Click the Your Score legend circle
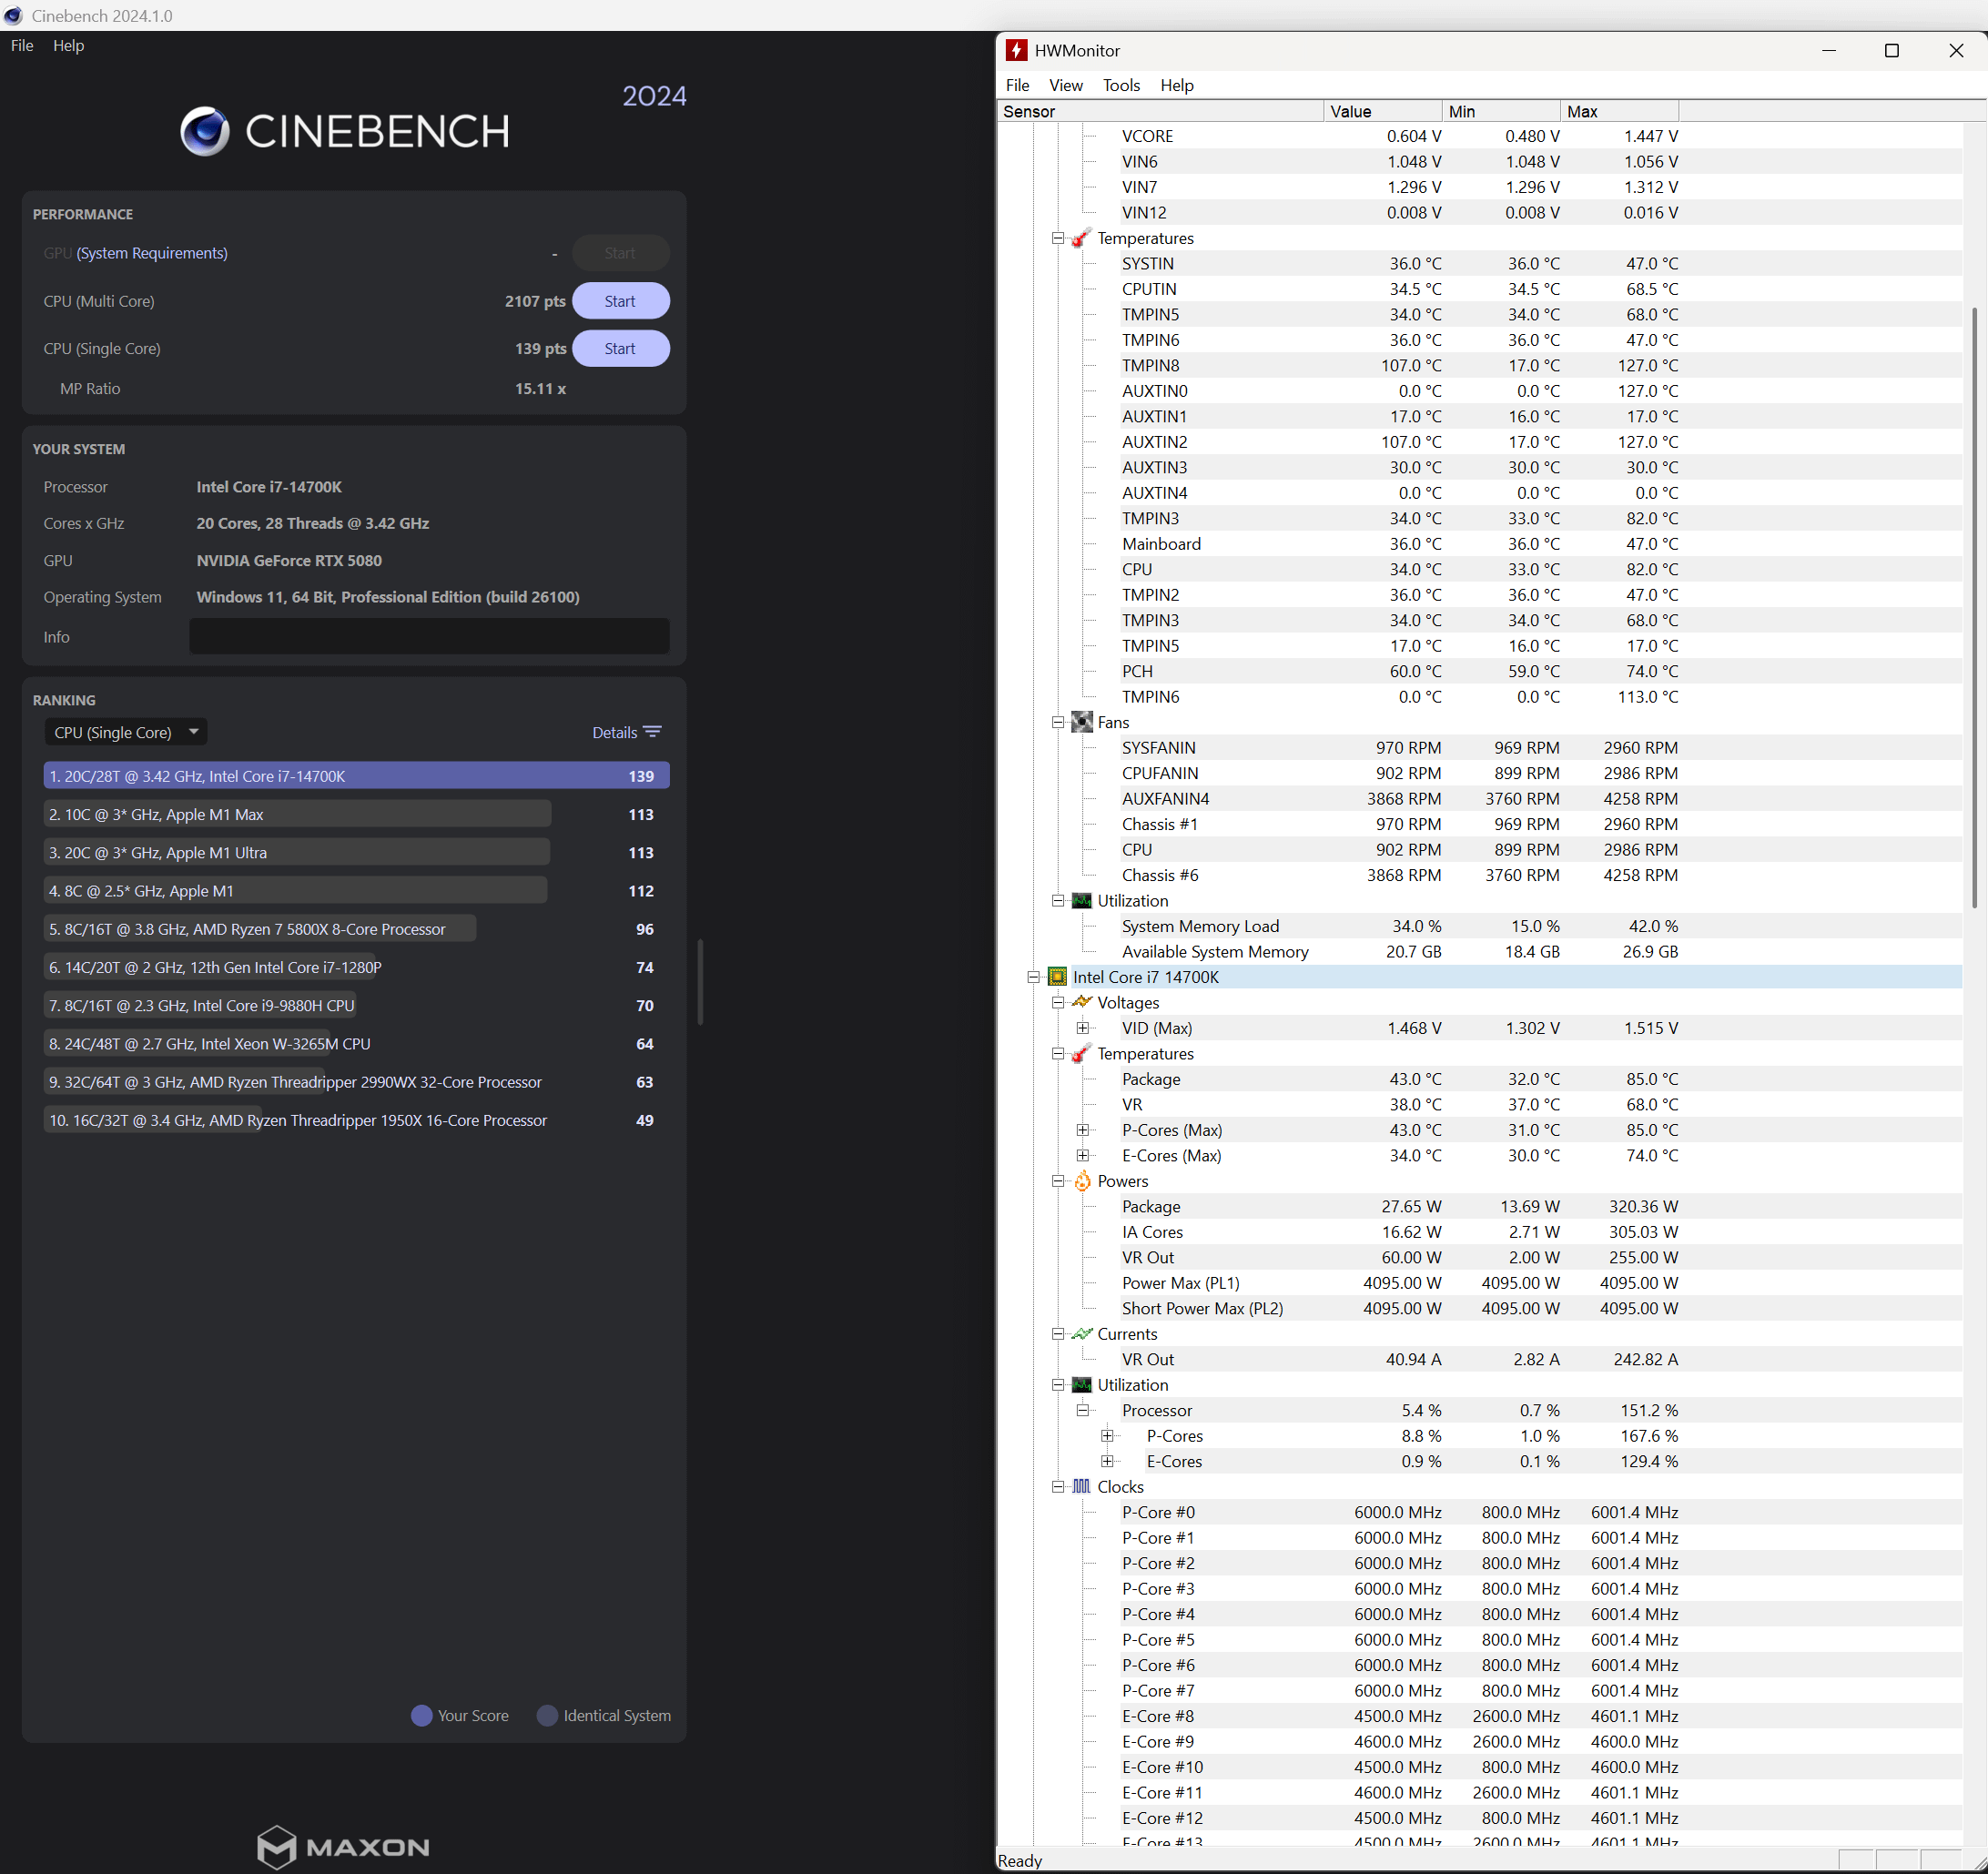The width and height of the screenshot is (1988, 1874). 422,1716
